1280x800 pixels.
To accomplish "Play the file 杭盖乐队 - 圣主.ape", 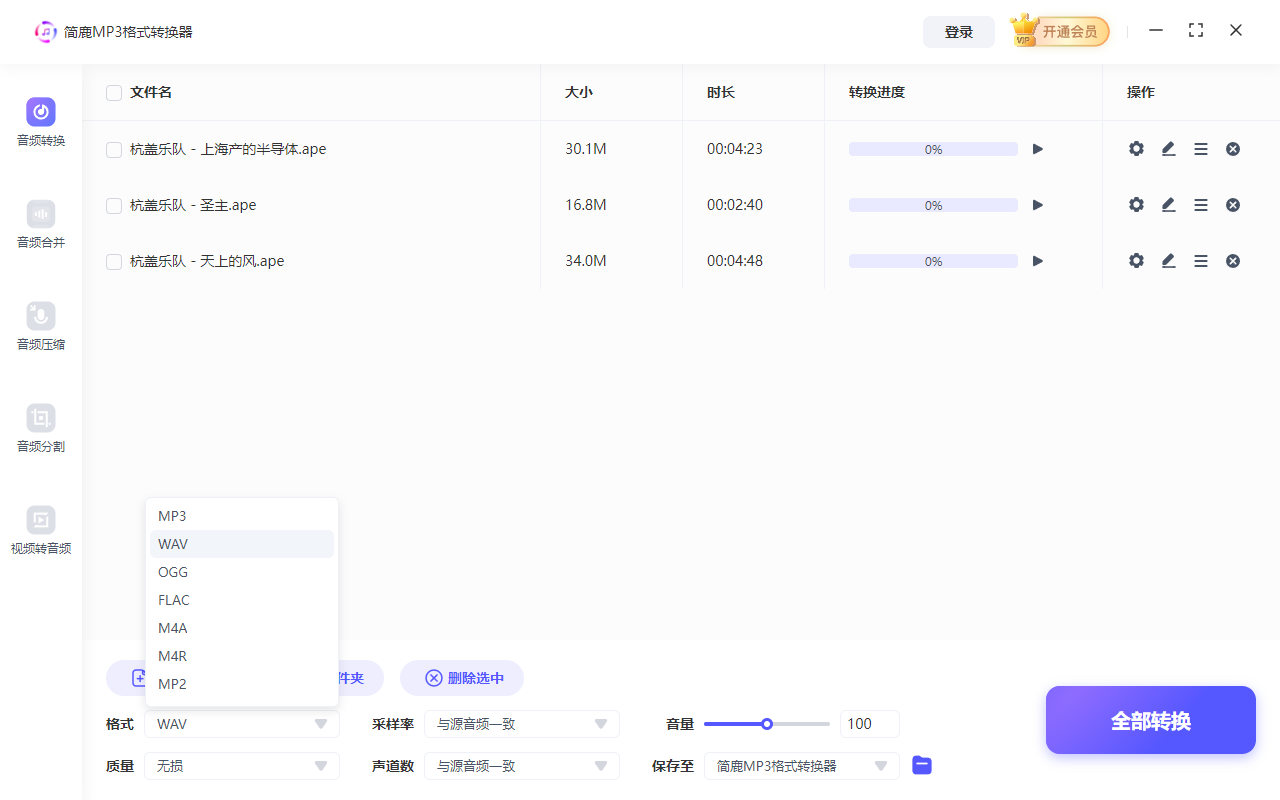I will click(x=1037, y=204).
